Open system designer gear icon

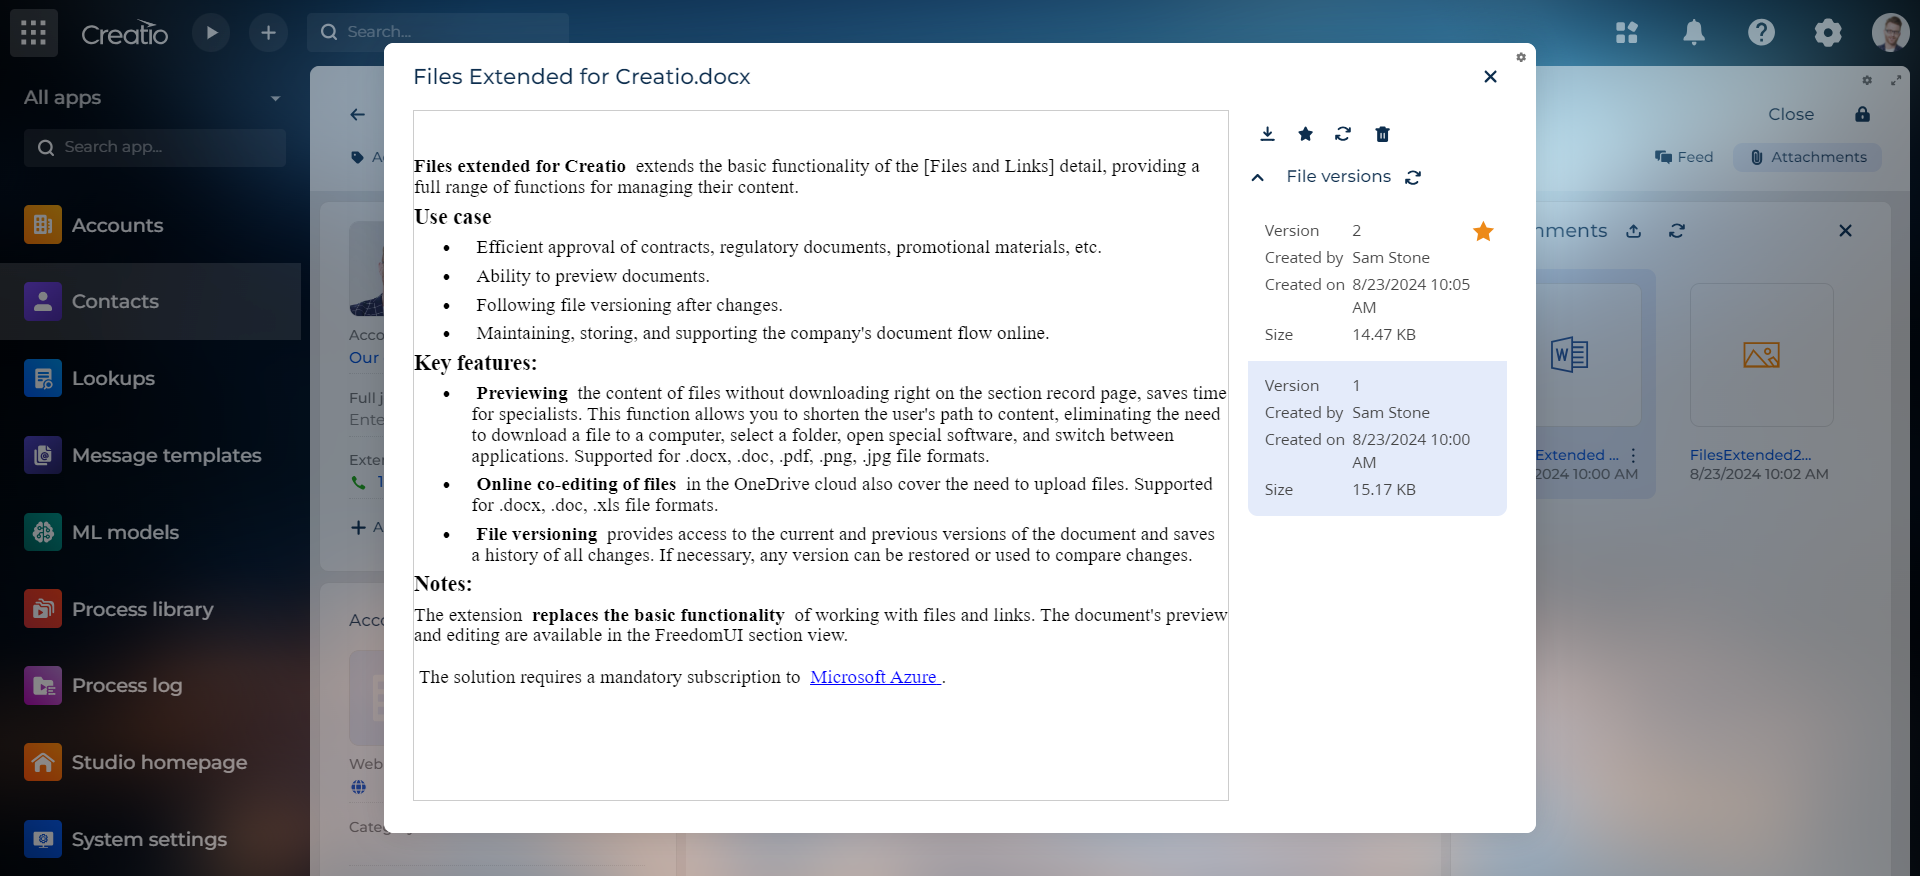tap(1827, 33)
